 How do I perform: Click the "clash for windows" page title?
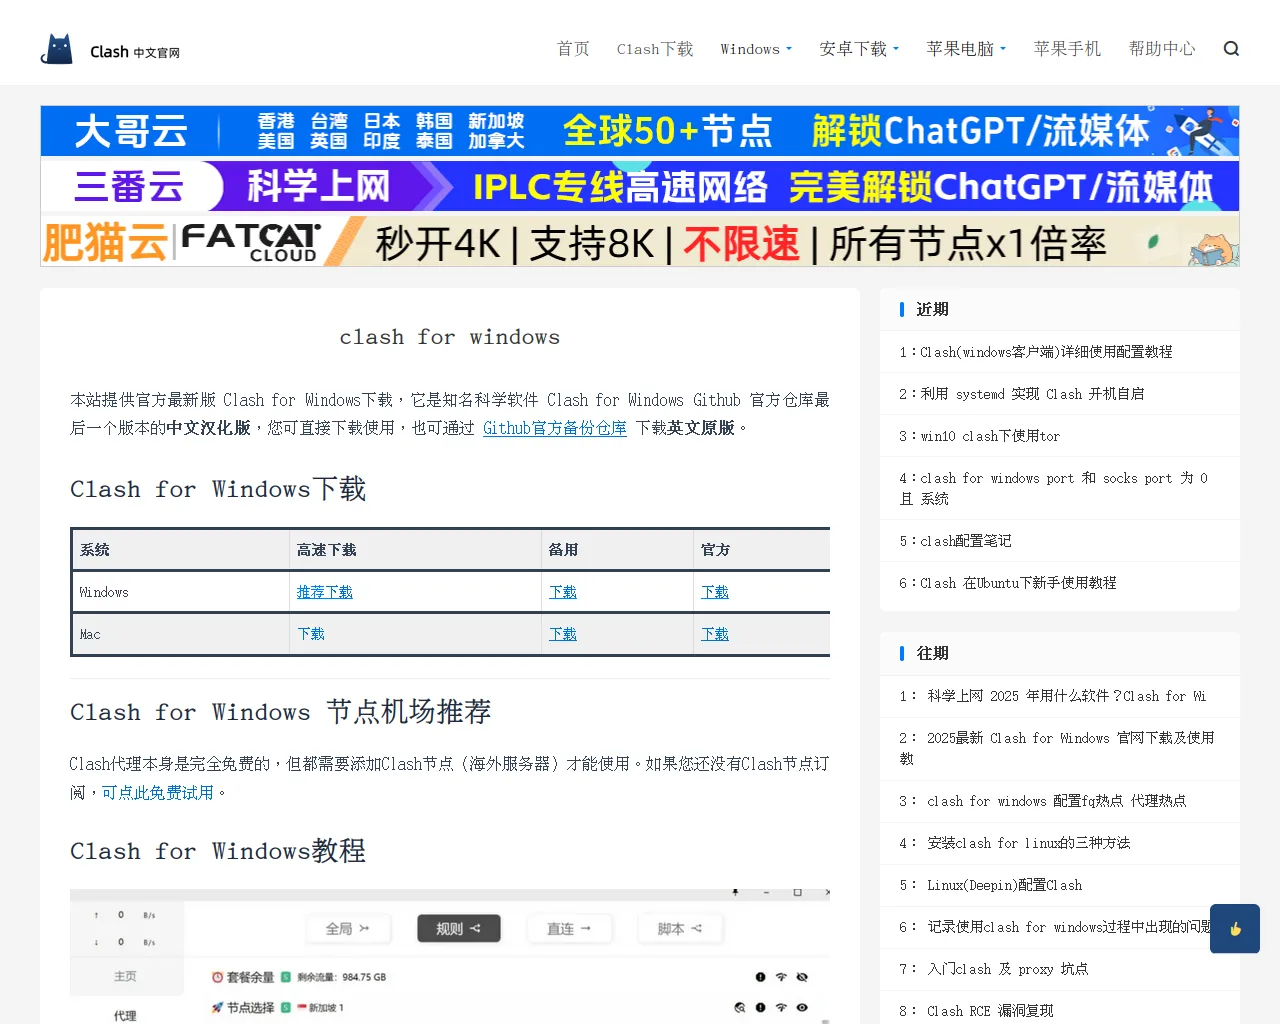pos(450,337)
